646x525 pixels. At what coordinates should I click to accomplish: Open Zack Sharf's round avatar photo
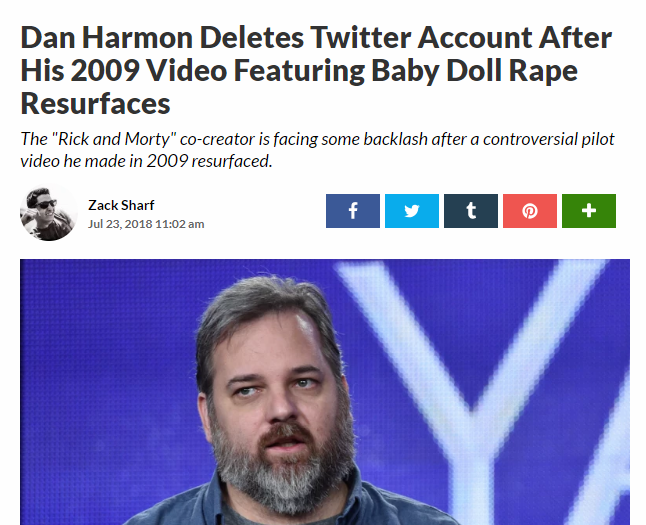point(47,213)
